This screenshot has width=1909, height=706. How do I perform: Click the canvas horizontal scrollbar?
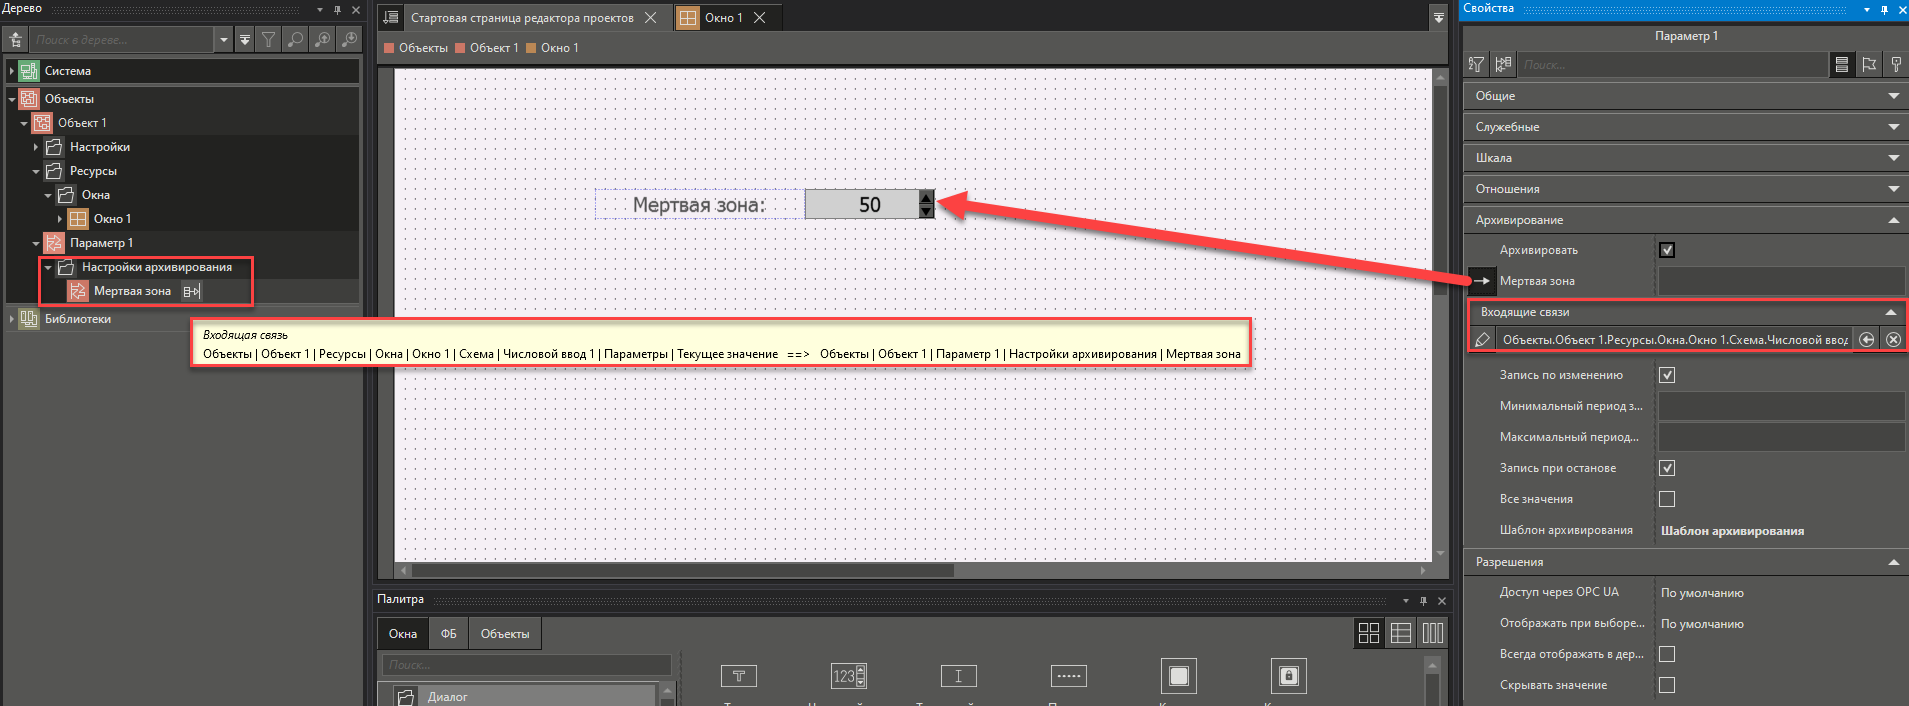click(x=682, y=571)
